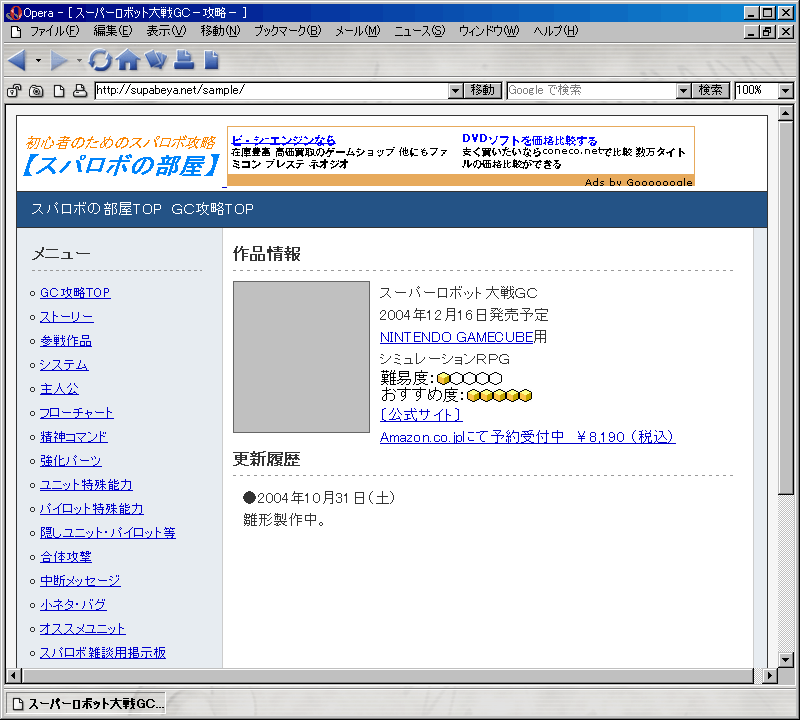Open the 精神コマンド sidebar link

pos(74,437)
